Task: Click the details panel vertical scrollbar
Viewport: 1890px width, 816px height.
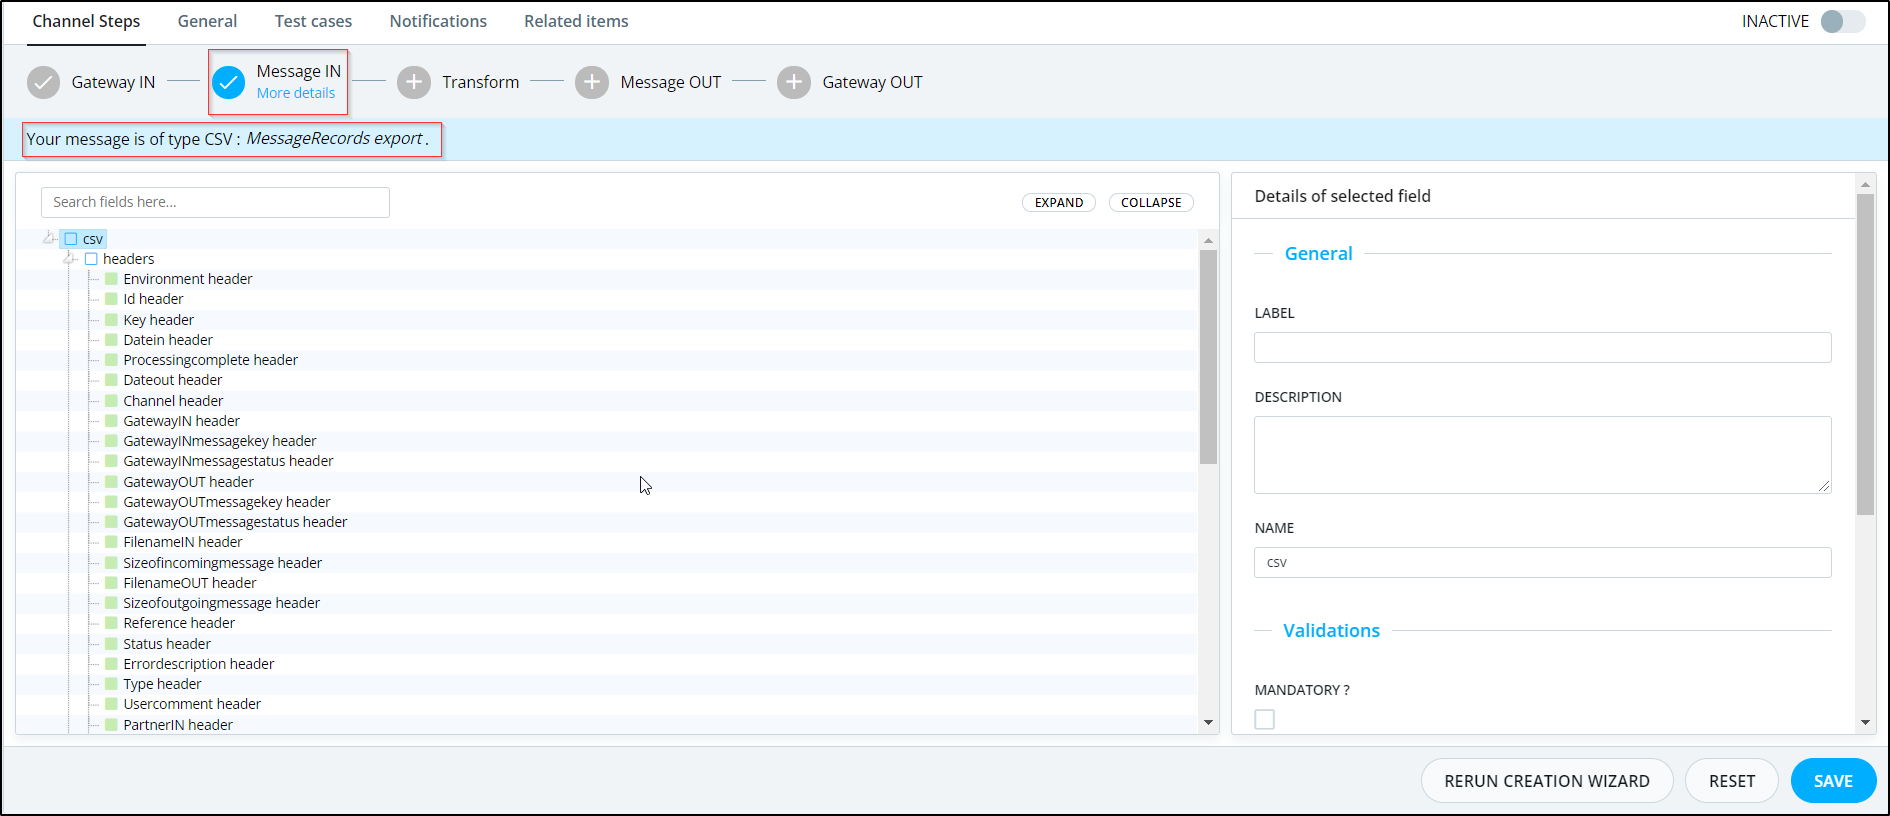Action: click(x=1865, y=354)
